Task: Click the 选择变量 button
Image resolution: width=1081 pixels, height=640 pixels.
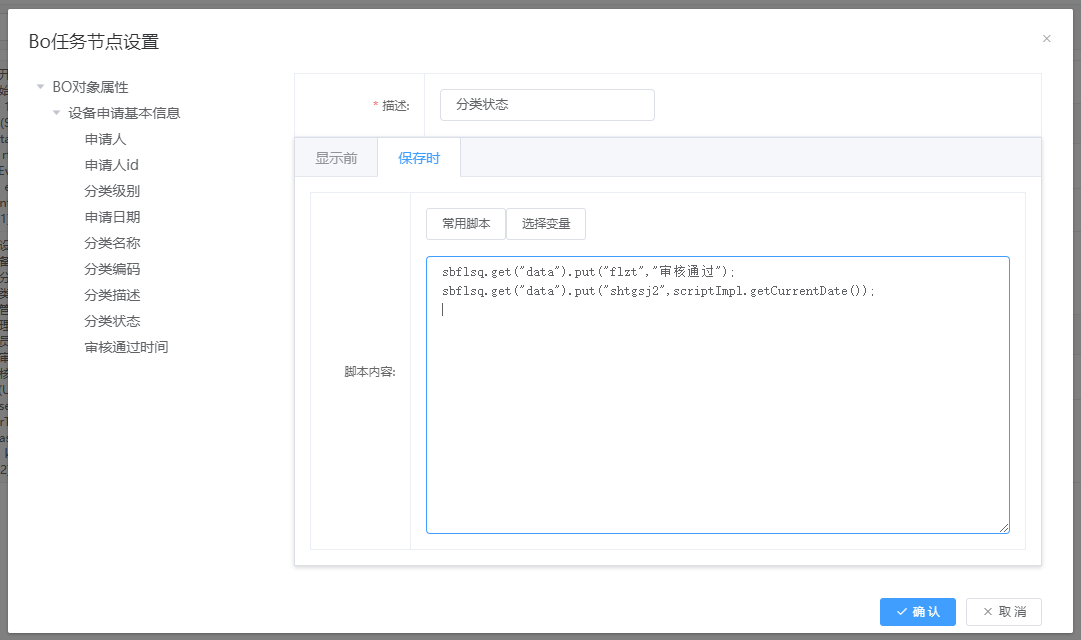Action: coord(546,224)
